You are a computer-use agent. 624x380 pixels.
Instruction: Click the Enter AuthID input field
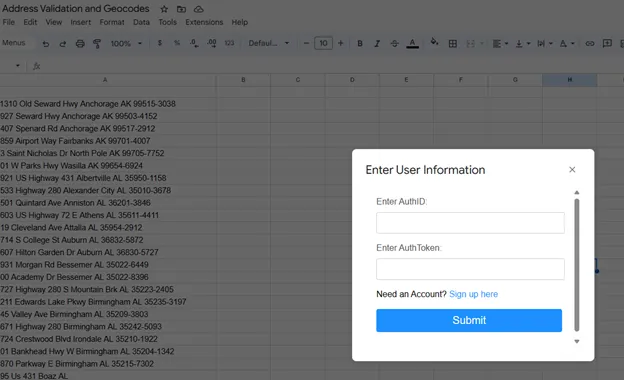click(470, 223)
